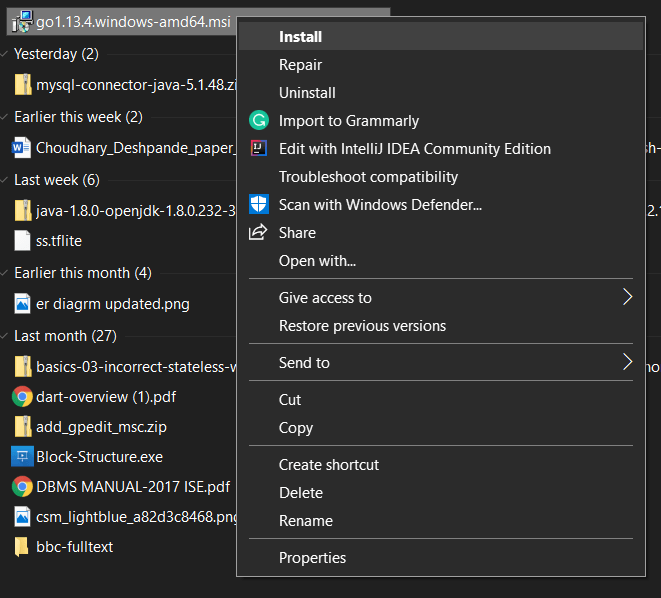This screenshot has height=598, width=661.
Task: Select er diagrm updated.png file
Action: click(x=112, y=304)
